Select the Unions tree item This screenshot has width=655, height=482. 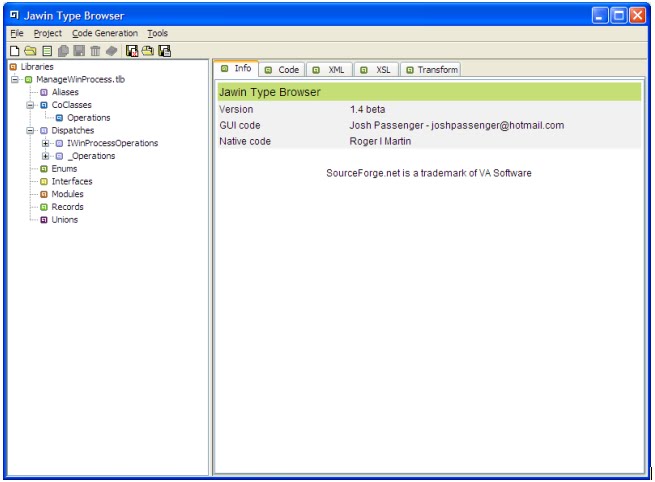click(65, 220)
